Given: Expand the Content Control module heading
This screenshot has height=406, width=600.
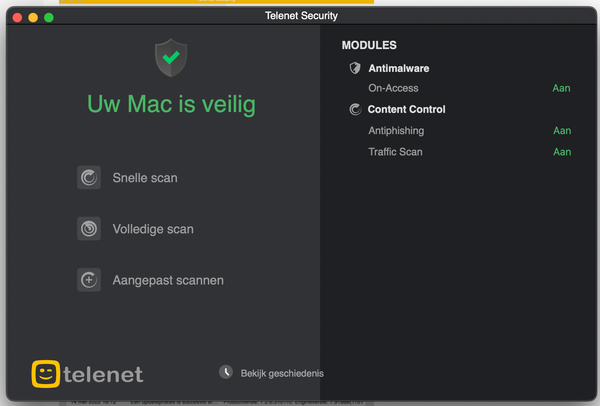Looking at the screenshot, I should click(406, 109).
